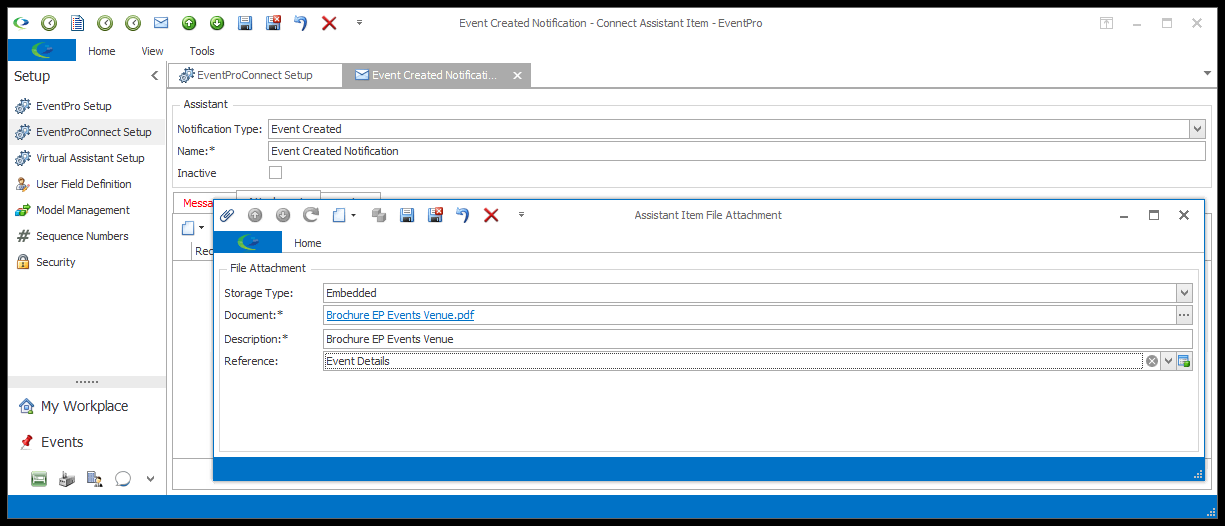Collapse the Setup navigation panel

[x=154, y=76]
